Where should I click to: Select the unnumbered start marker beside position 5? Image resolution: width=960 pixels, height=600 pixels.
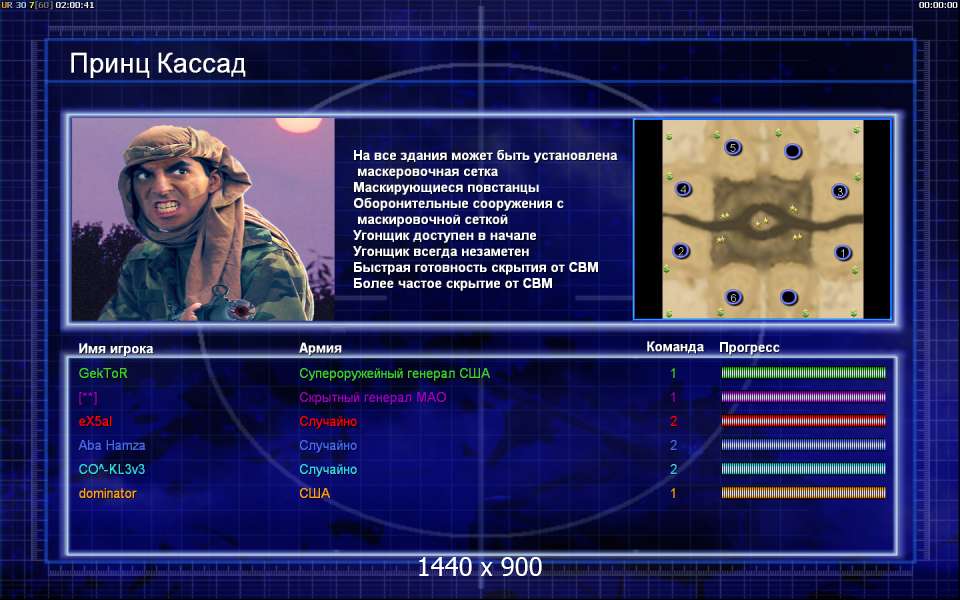(792, 151)
